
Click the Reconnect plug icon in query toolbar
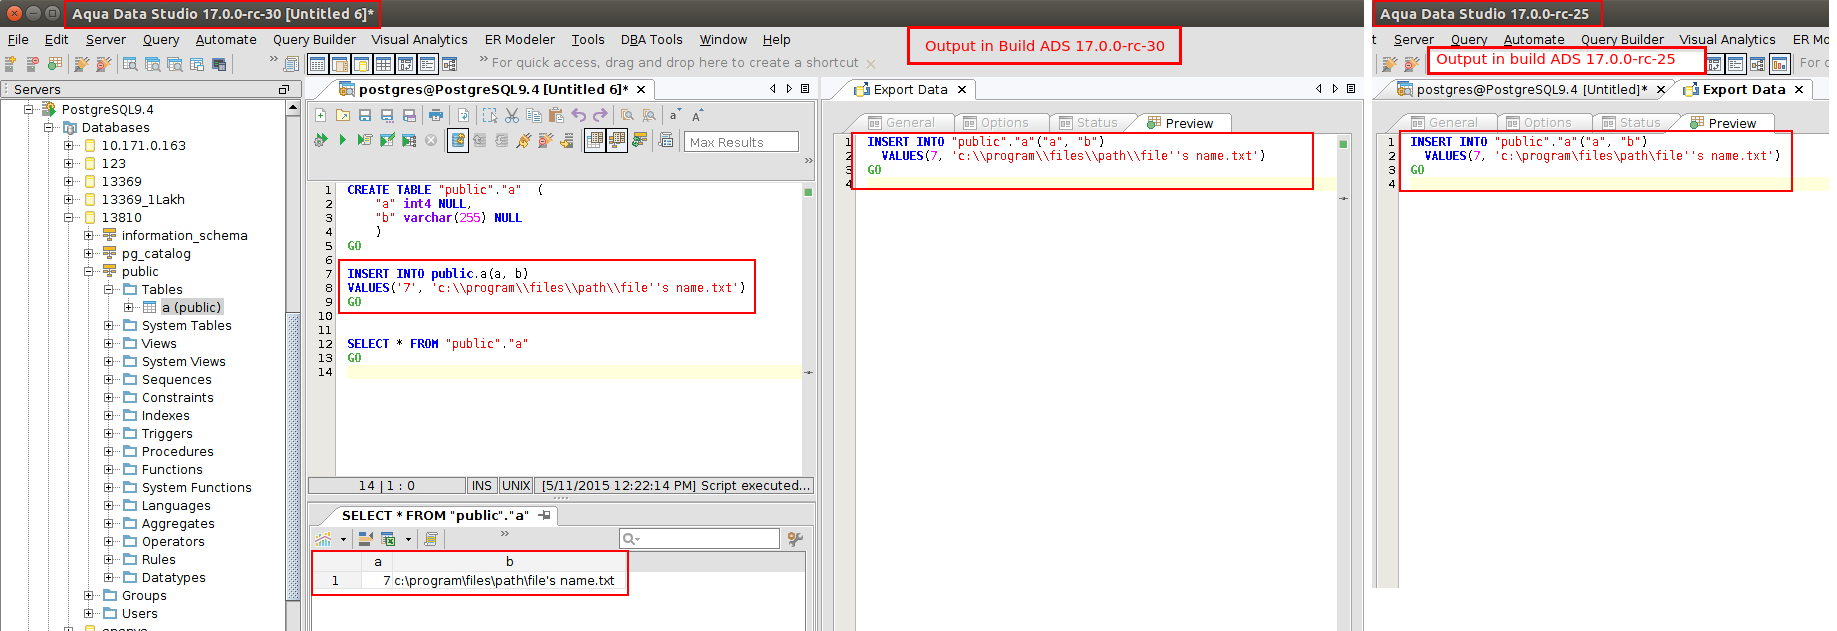click(x=524, y=140)
